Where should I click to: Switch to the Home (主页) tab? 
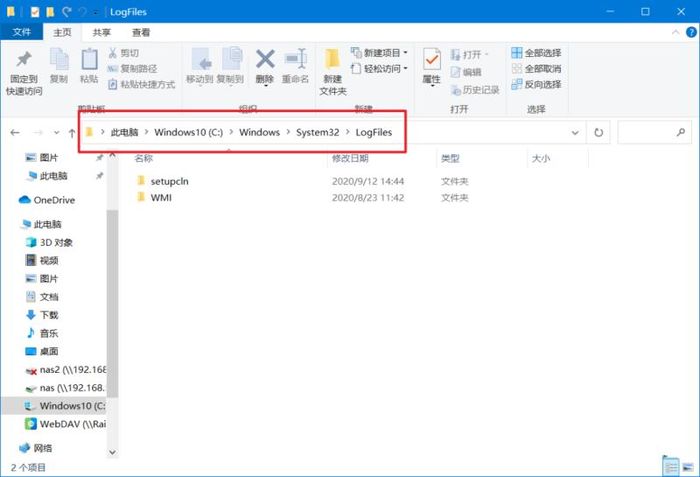62,32
